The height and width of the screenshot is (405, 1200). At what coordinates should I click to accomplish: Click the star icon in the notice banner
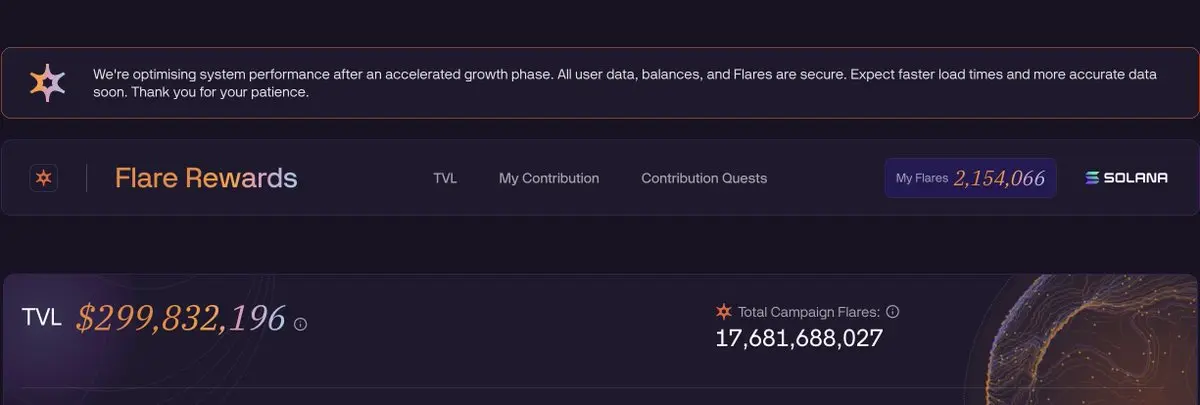pos(47,83)
